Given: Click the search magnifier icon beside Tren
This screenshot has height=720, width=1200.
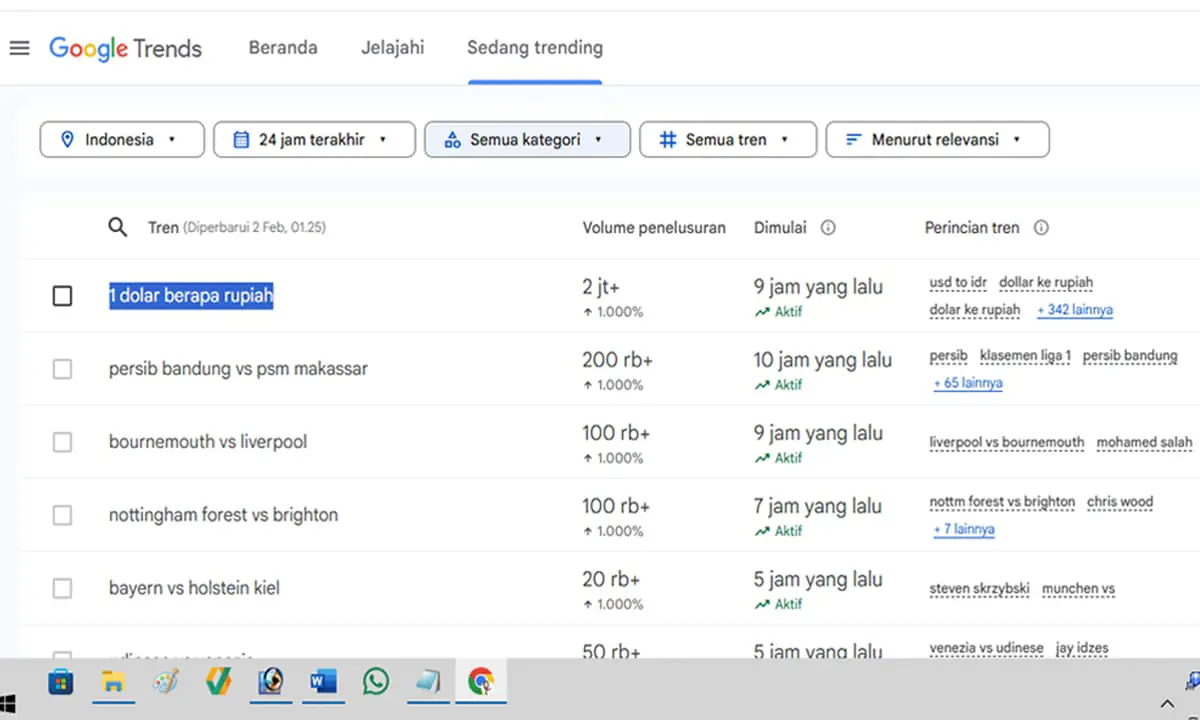Looking at the screenshot, I should click(117, 227).
